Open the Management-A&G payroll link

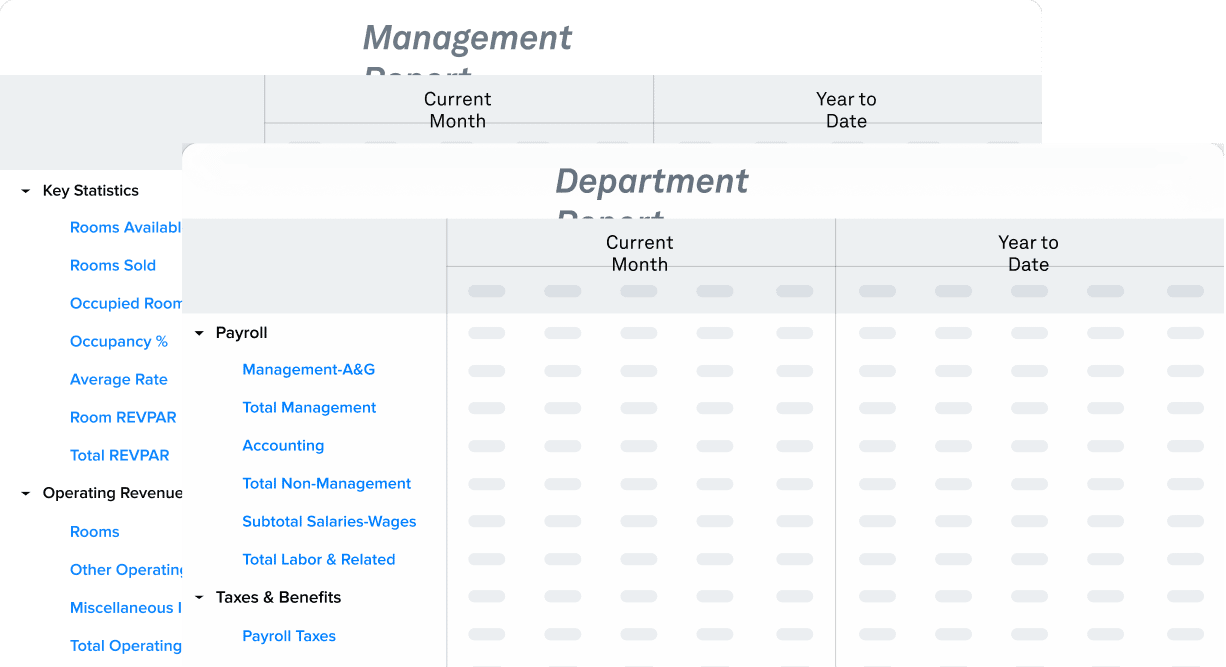coord(309,370)
